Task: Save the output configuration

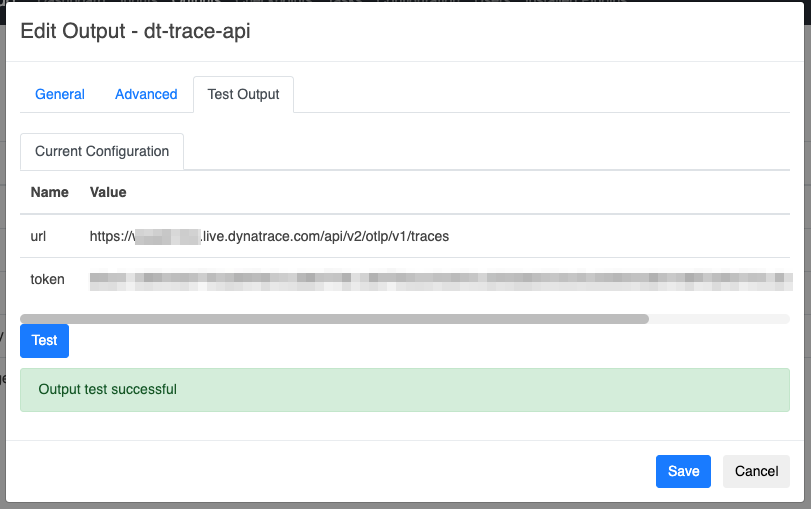Action: (x=683, y=471)
